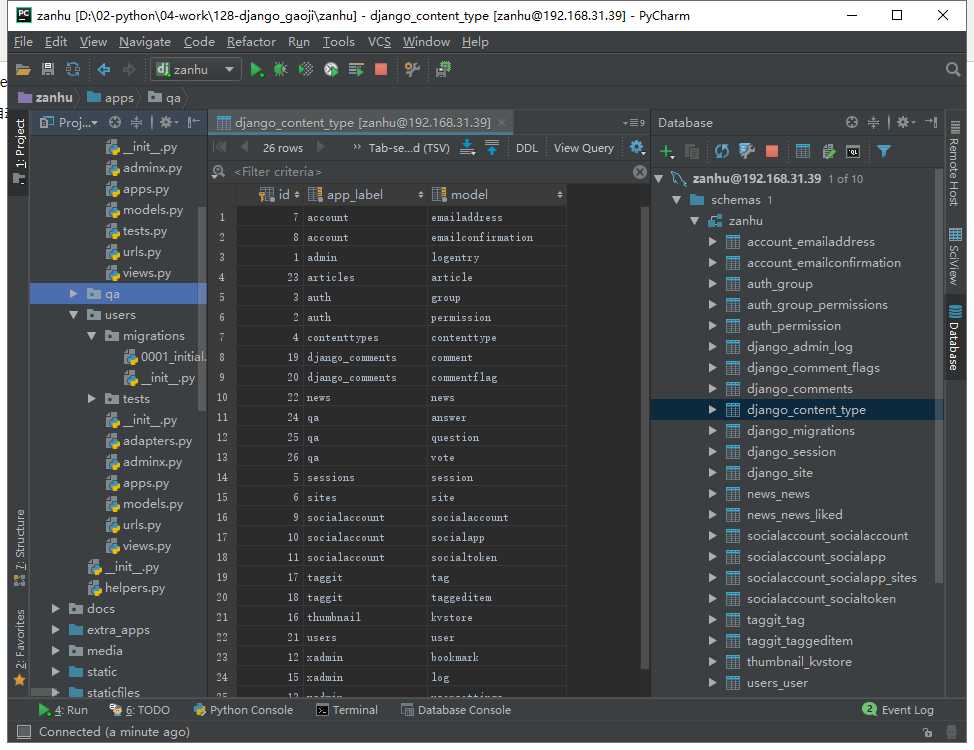Clear the filter criteria with the X icon

click(x=640, y=172)
